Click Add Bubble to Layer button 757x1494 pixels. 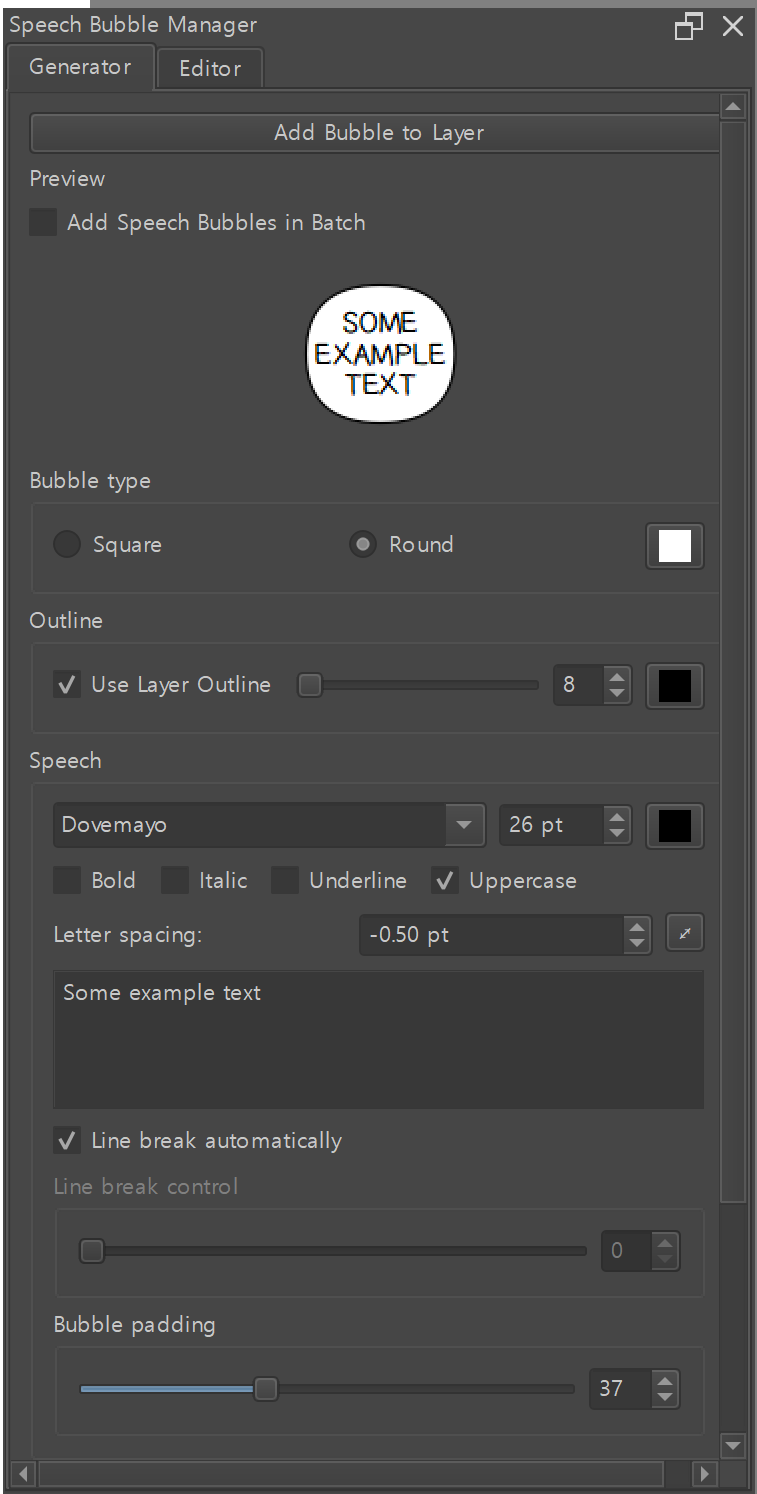point(378,133)
